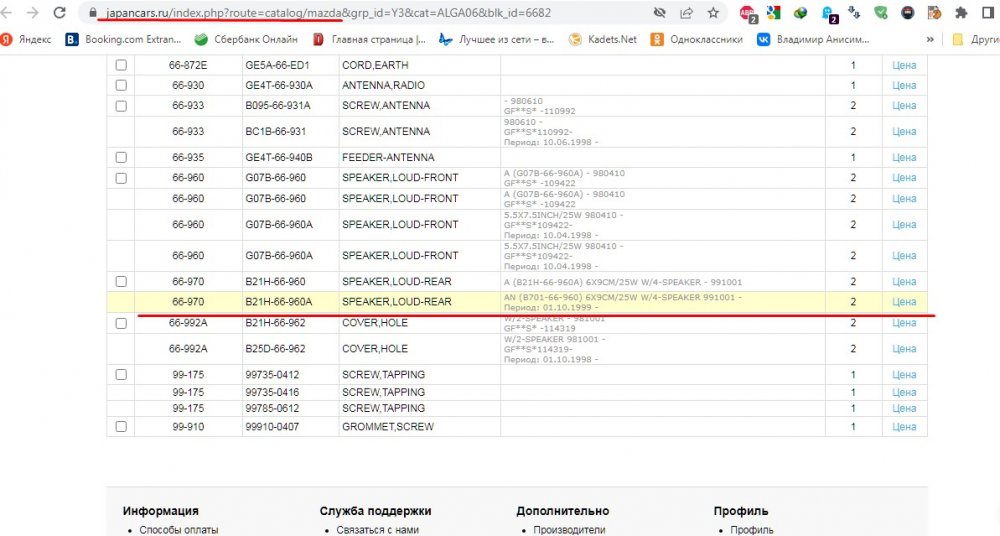Viewport: 1000px width, 536px height.
Task: Click Цена link for ANTENNA,RADIO
Action: pyautogui.click(x=904, y=85)
